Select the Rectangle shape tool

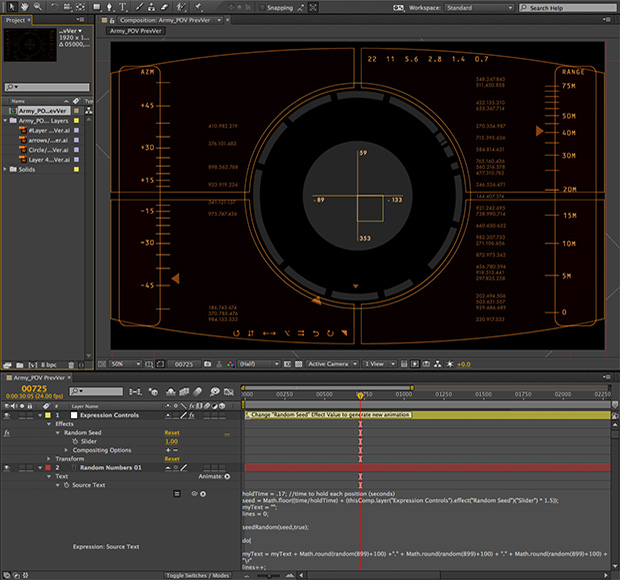pos(97,7)
